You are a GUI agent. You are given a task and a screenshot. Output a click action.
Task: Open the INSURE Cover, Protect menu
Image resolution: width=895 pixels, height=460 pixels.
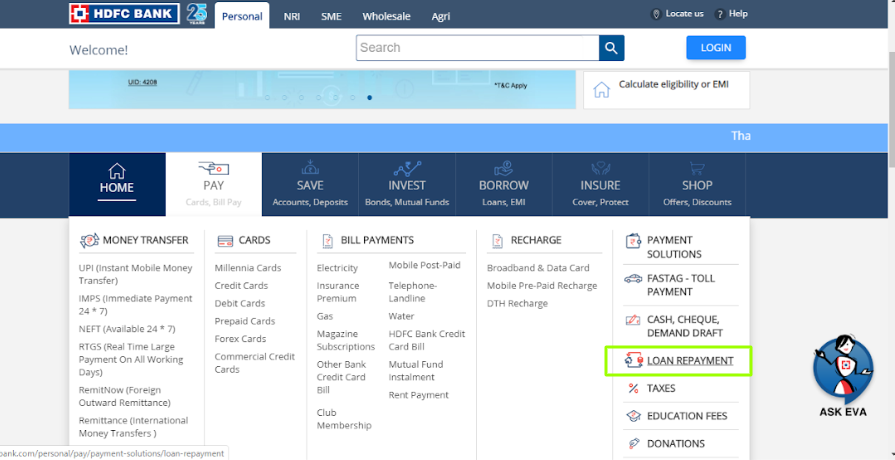click(x=600, y=184)
